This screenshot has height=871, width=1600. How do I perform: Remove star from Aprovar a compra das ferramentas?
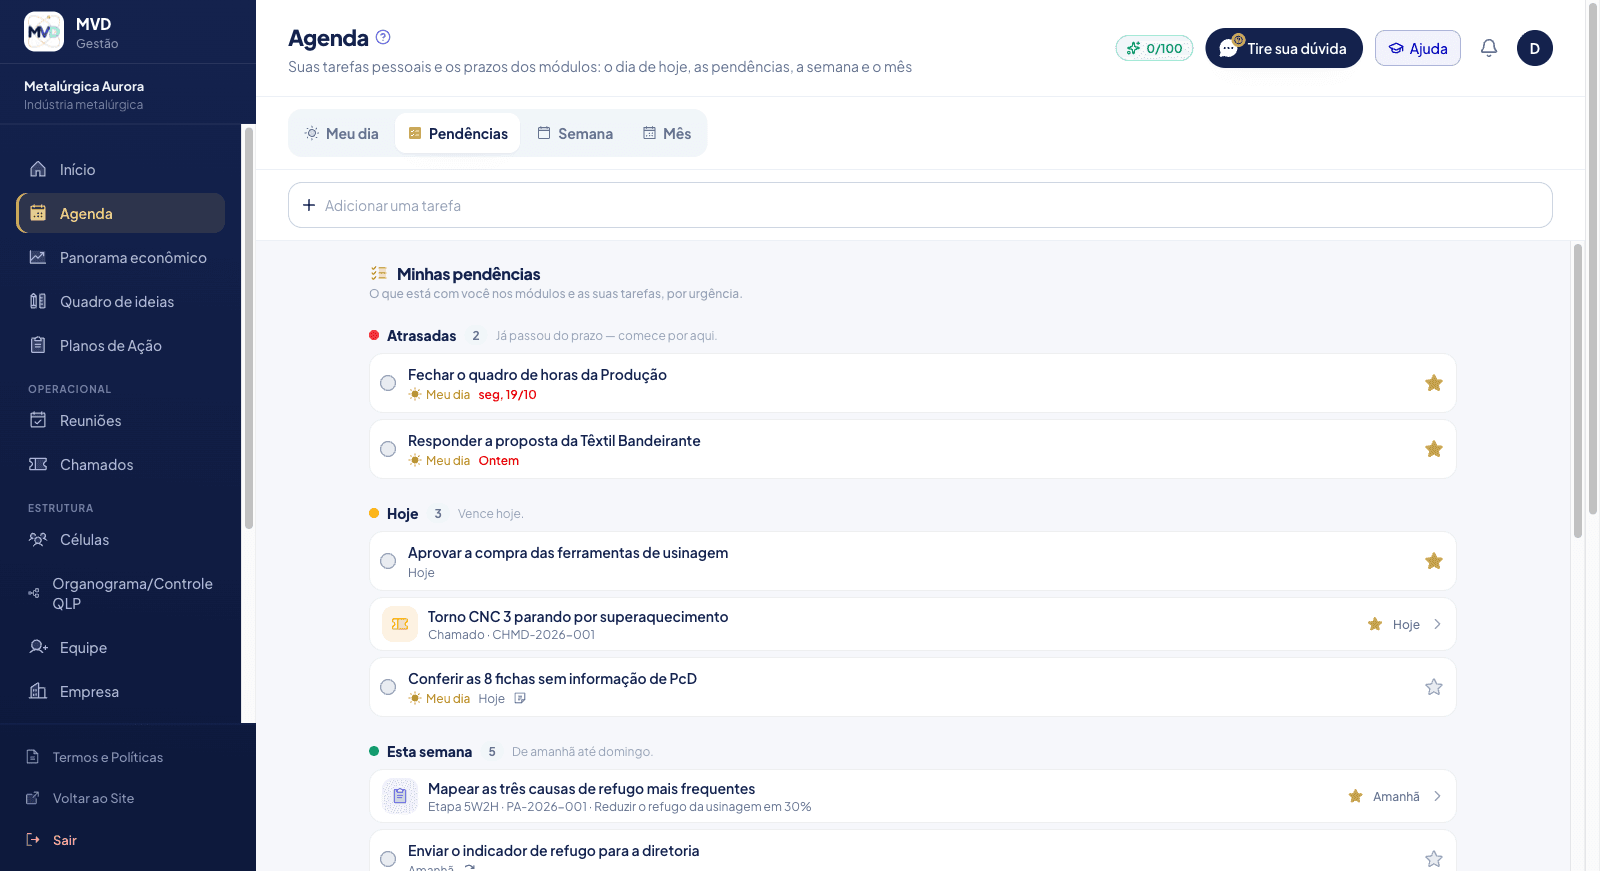pyautogui.click(x=1434, y=561)
